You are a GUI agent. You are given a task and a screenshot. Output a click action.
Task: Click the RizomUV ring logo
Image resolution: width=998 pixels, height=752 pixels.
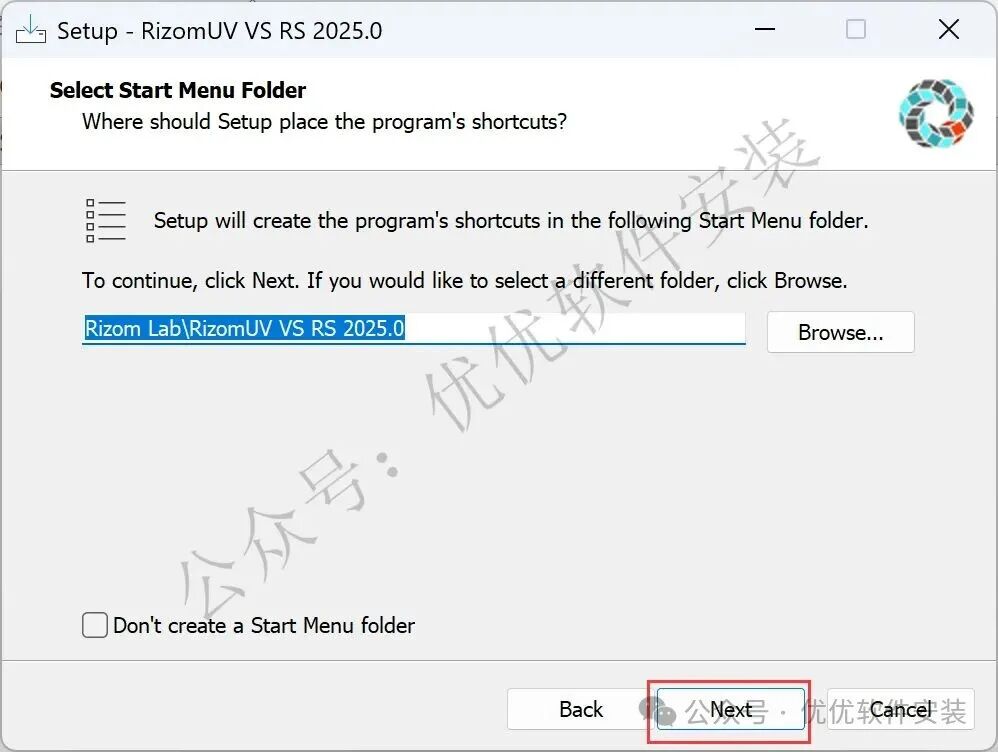(x=936, y=113)
